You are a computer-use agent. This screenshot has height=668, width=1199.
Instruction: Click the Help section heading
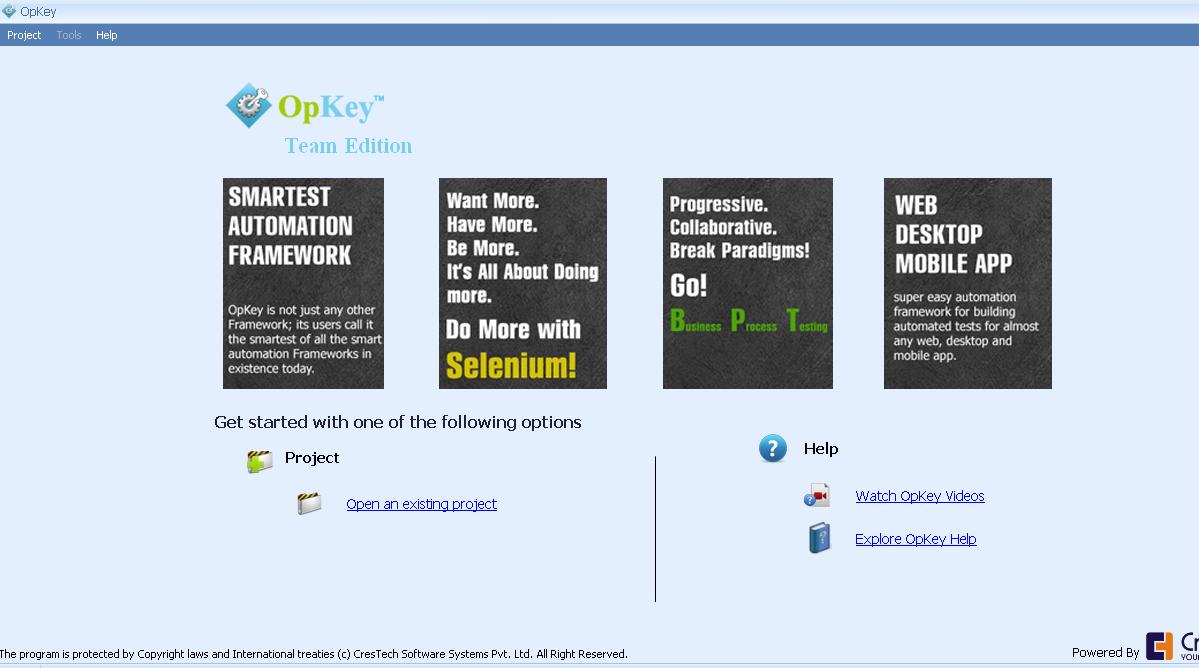(x=820, y=449)
